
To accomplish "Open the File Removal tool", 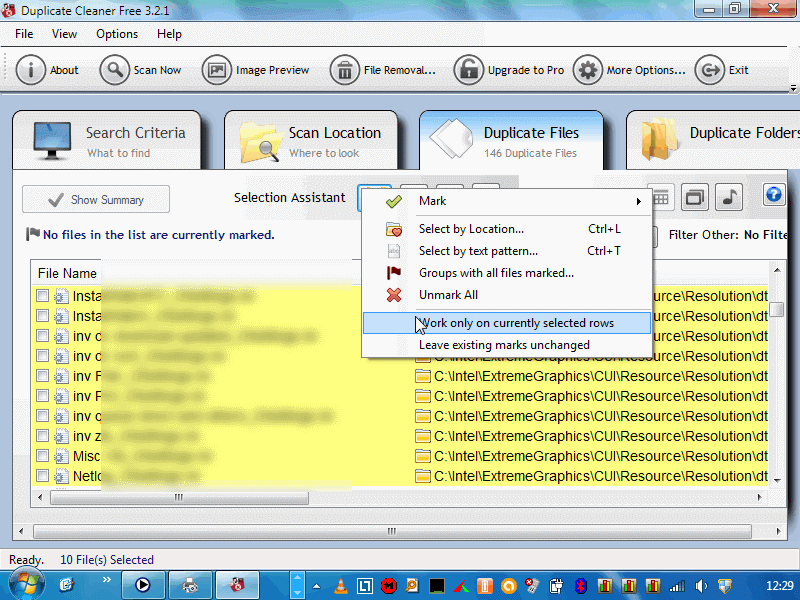I will [x=345, y=70].
